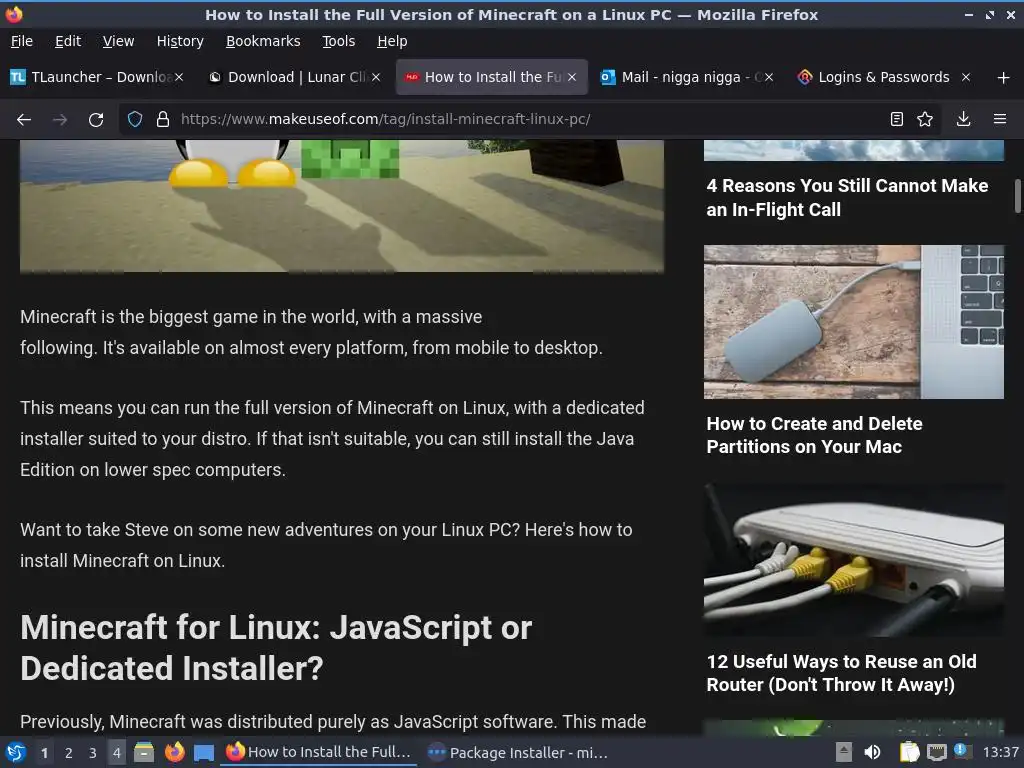Click the Mac partitions article thumbnail
Viewport: 1024px width, 768px height.
(x=854, y=322)
